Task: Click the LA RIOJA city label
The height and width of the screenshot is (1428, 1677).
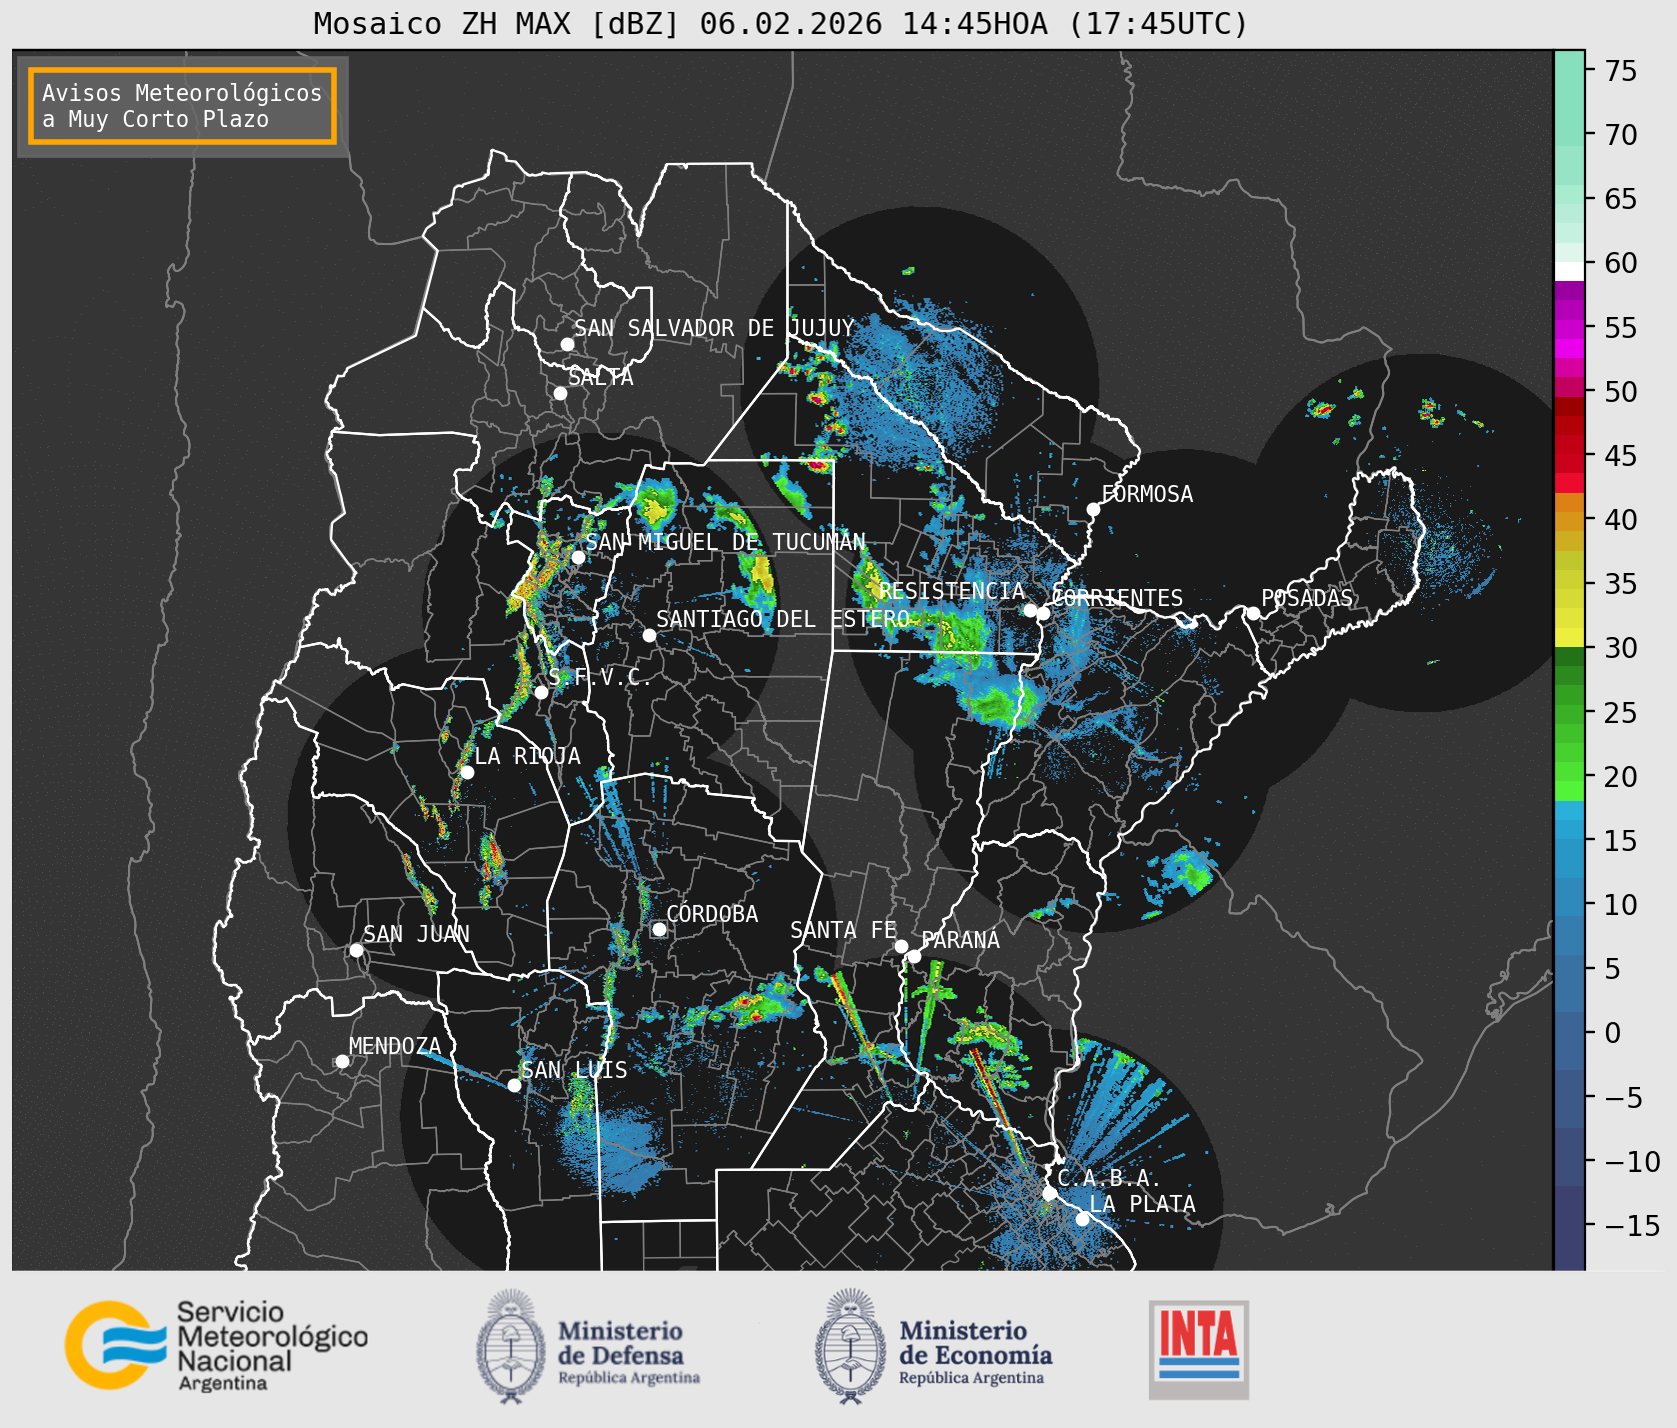Action: [527, 756]
